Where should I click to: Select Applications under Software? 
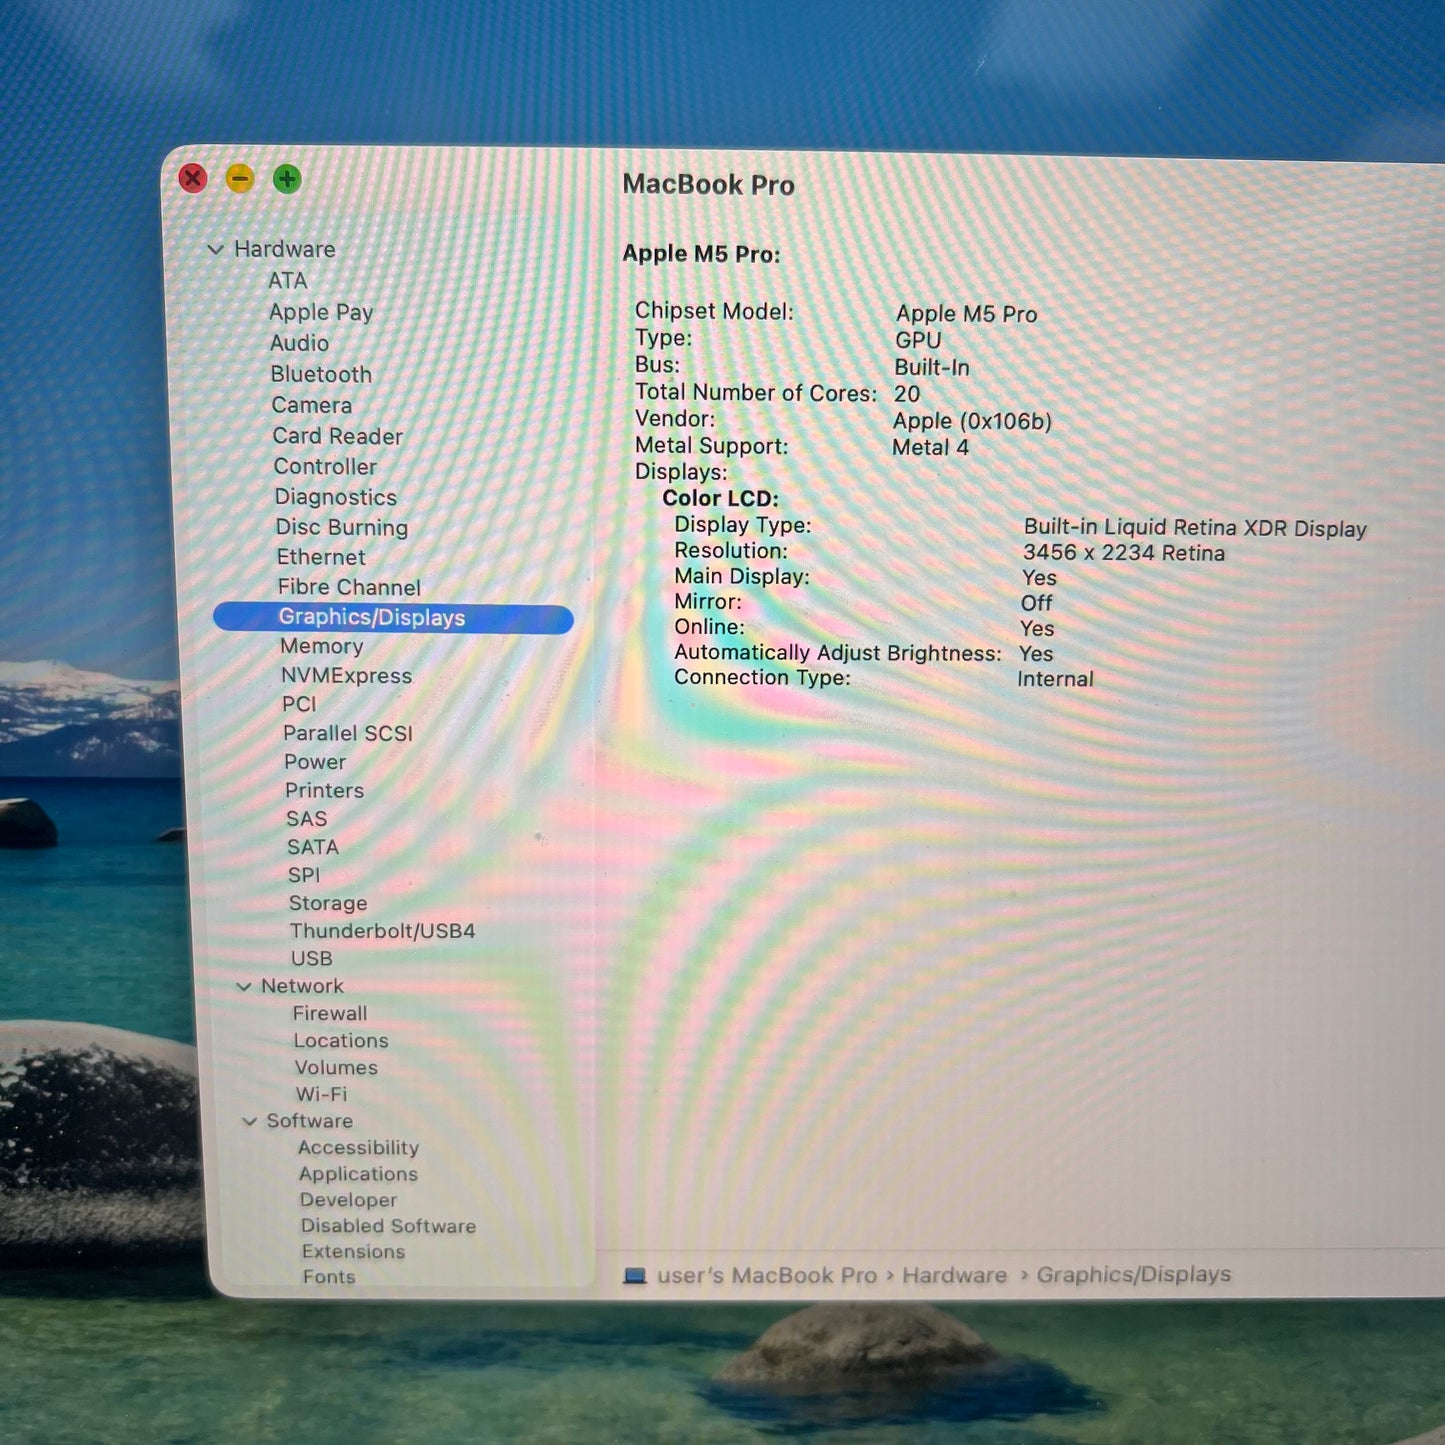pos(358,1174)
